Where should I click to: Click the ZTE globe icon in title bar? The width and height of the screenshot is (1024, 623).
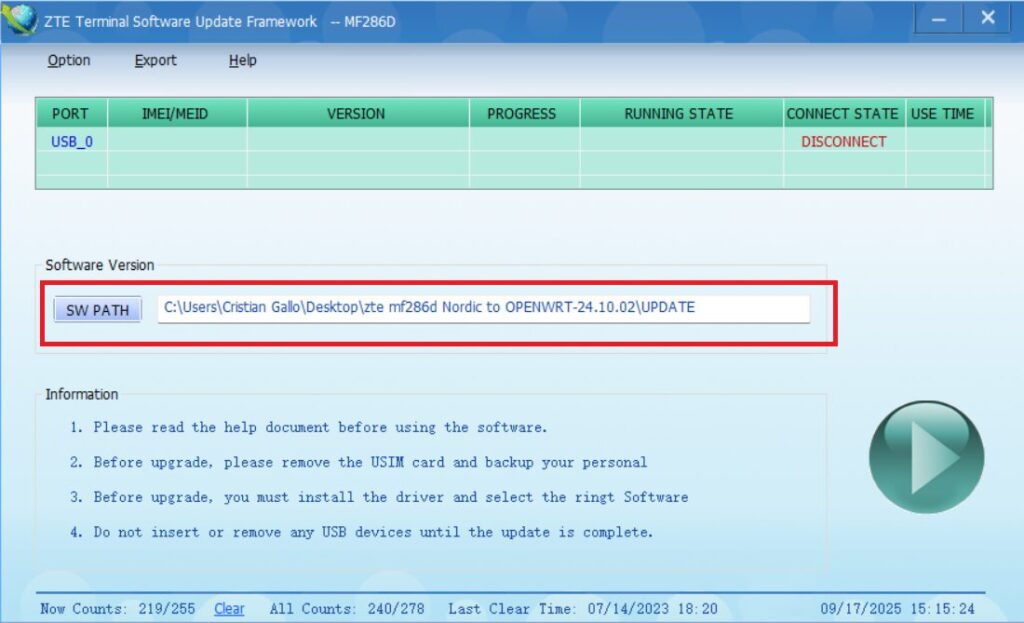coord(19,18)
